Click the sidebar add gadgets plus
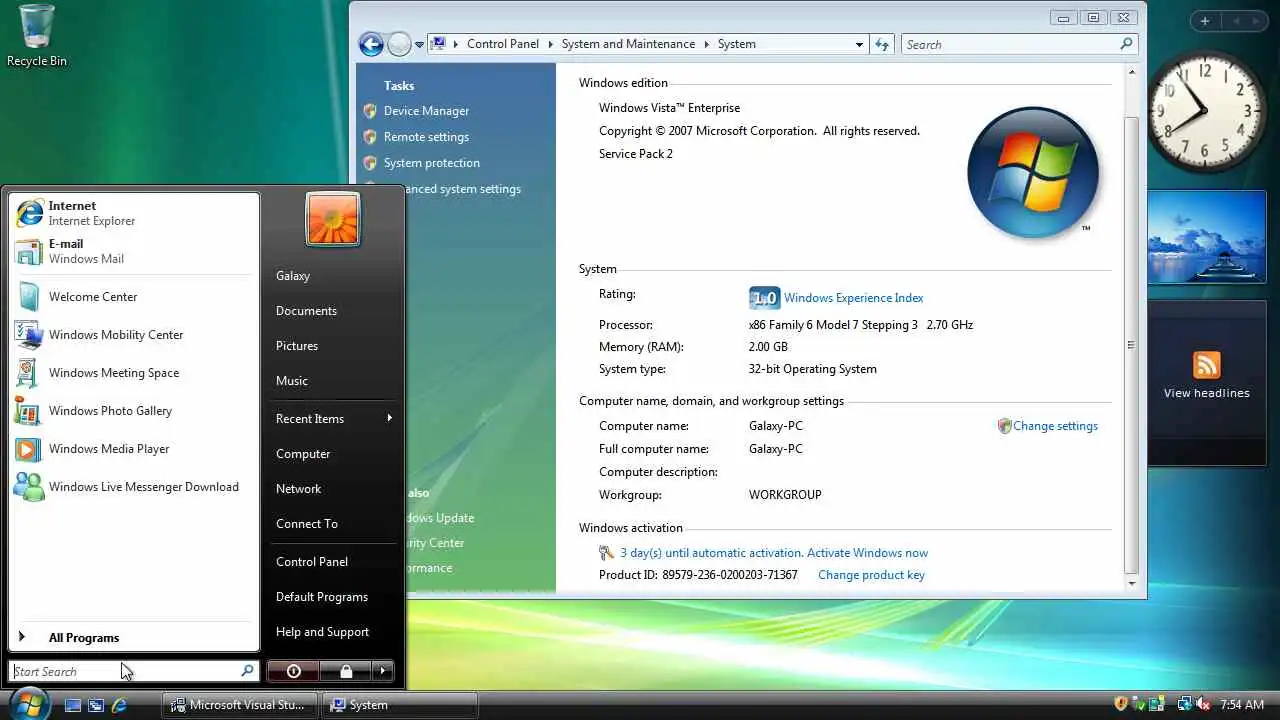 [x=1205, y=21]
